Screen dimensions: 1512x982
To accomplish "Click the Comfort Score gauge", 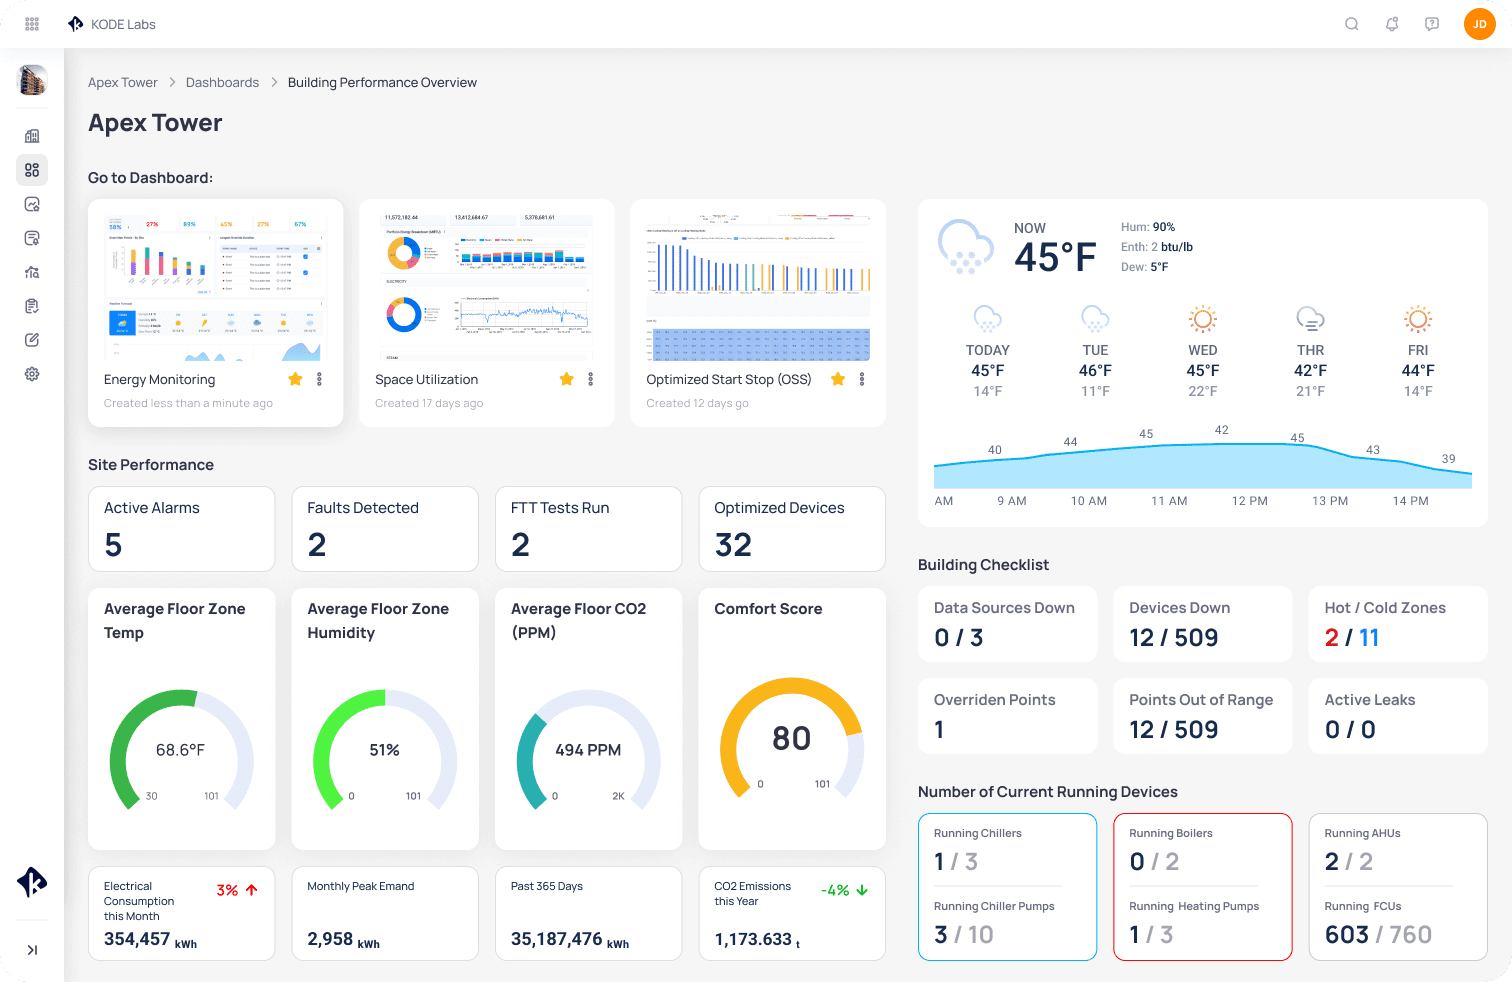I will coord(791,739).
